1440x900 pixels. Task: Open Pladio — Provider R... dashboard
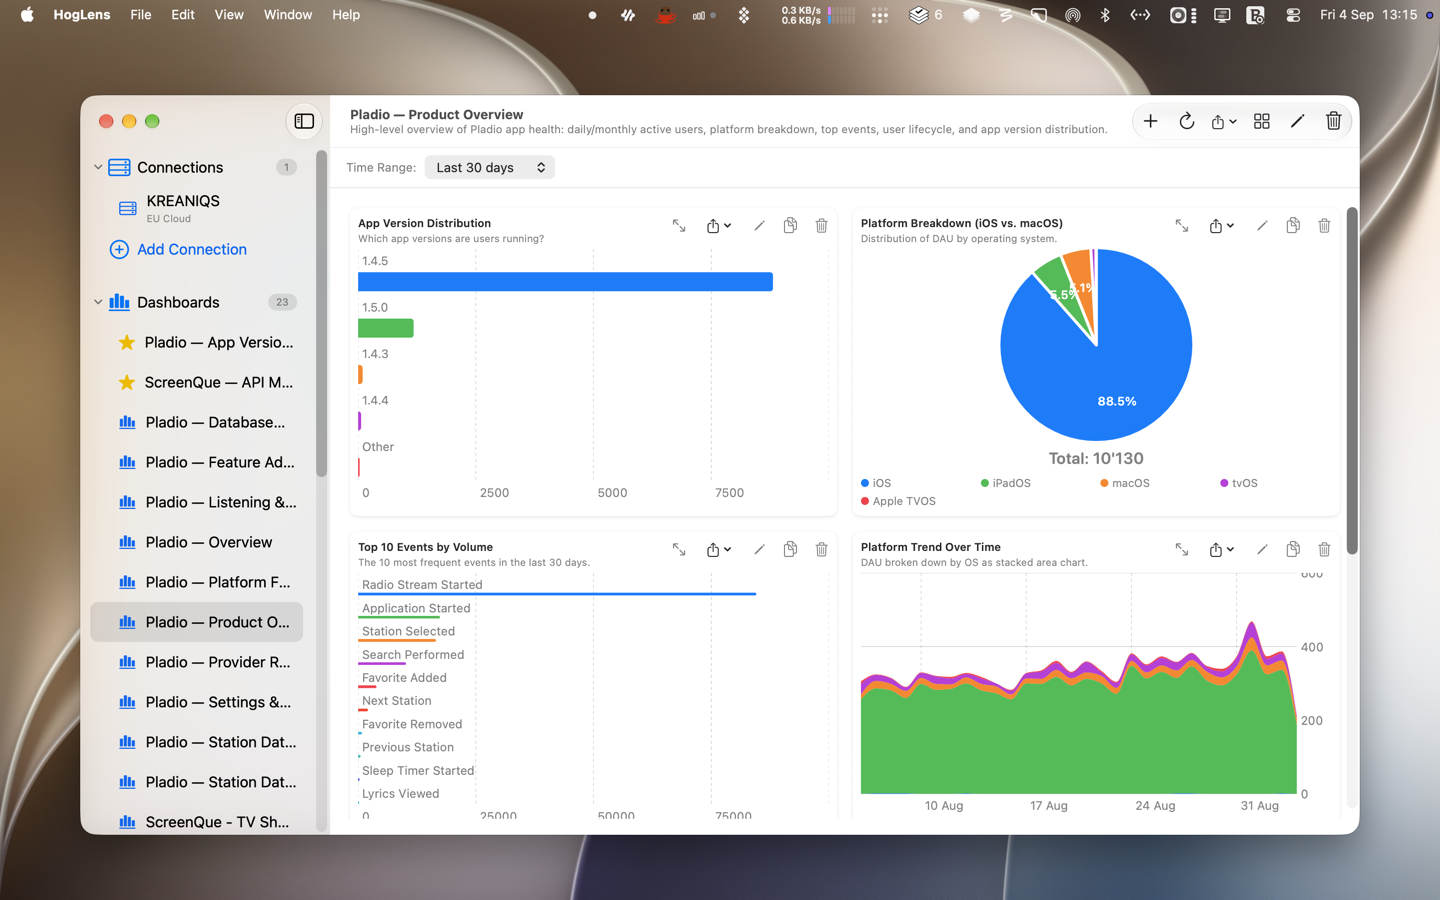[x=196, y=662]
